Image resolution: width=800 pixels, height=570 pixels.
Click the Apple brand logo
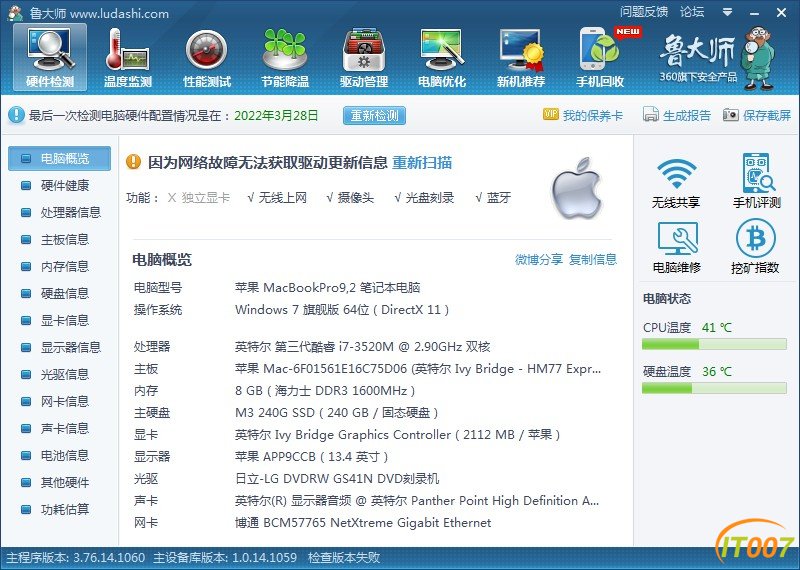(576, 189)
